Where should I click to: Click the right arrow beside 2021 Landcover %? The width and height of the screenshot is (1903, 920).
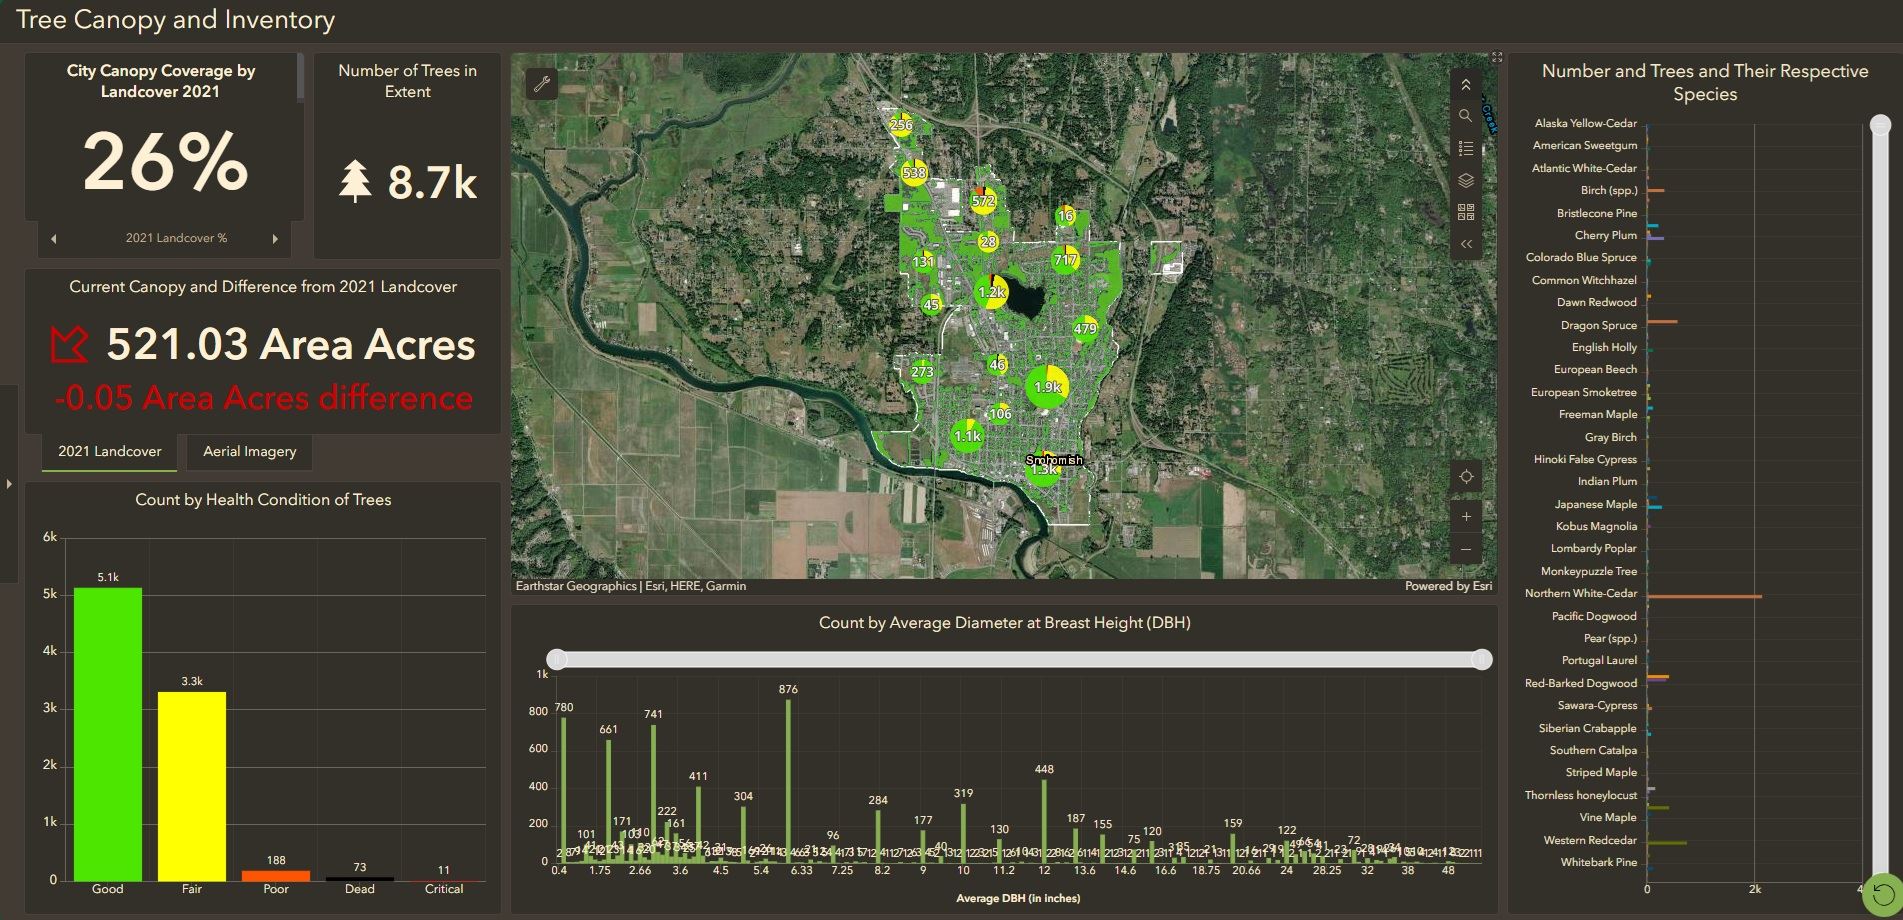[275, 238]
